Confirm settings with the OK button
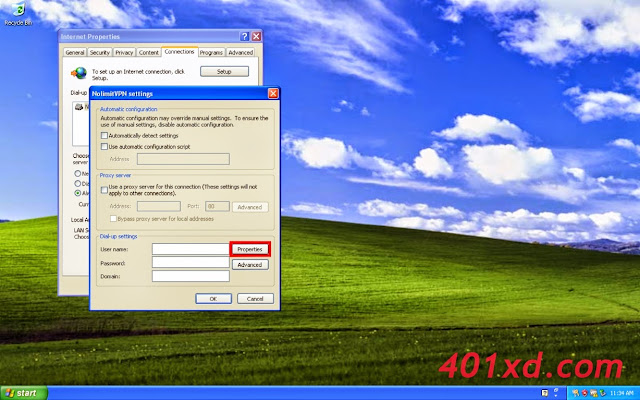Viewport: 640px width, 400px height. (x=213, y=299)
